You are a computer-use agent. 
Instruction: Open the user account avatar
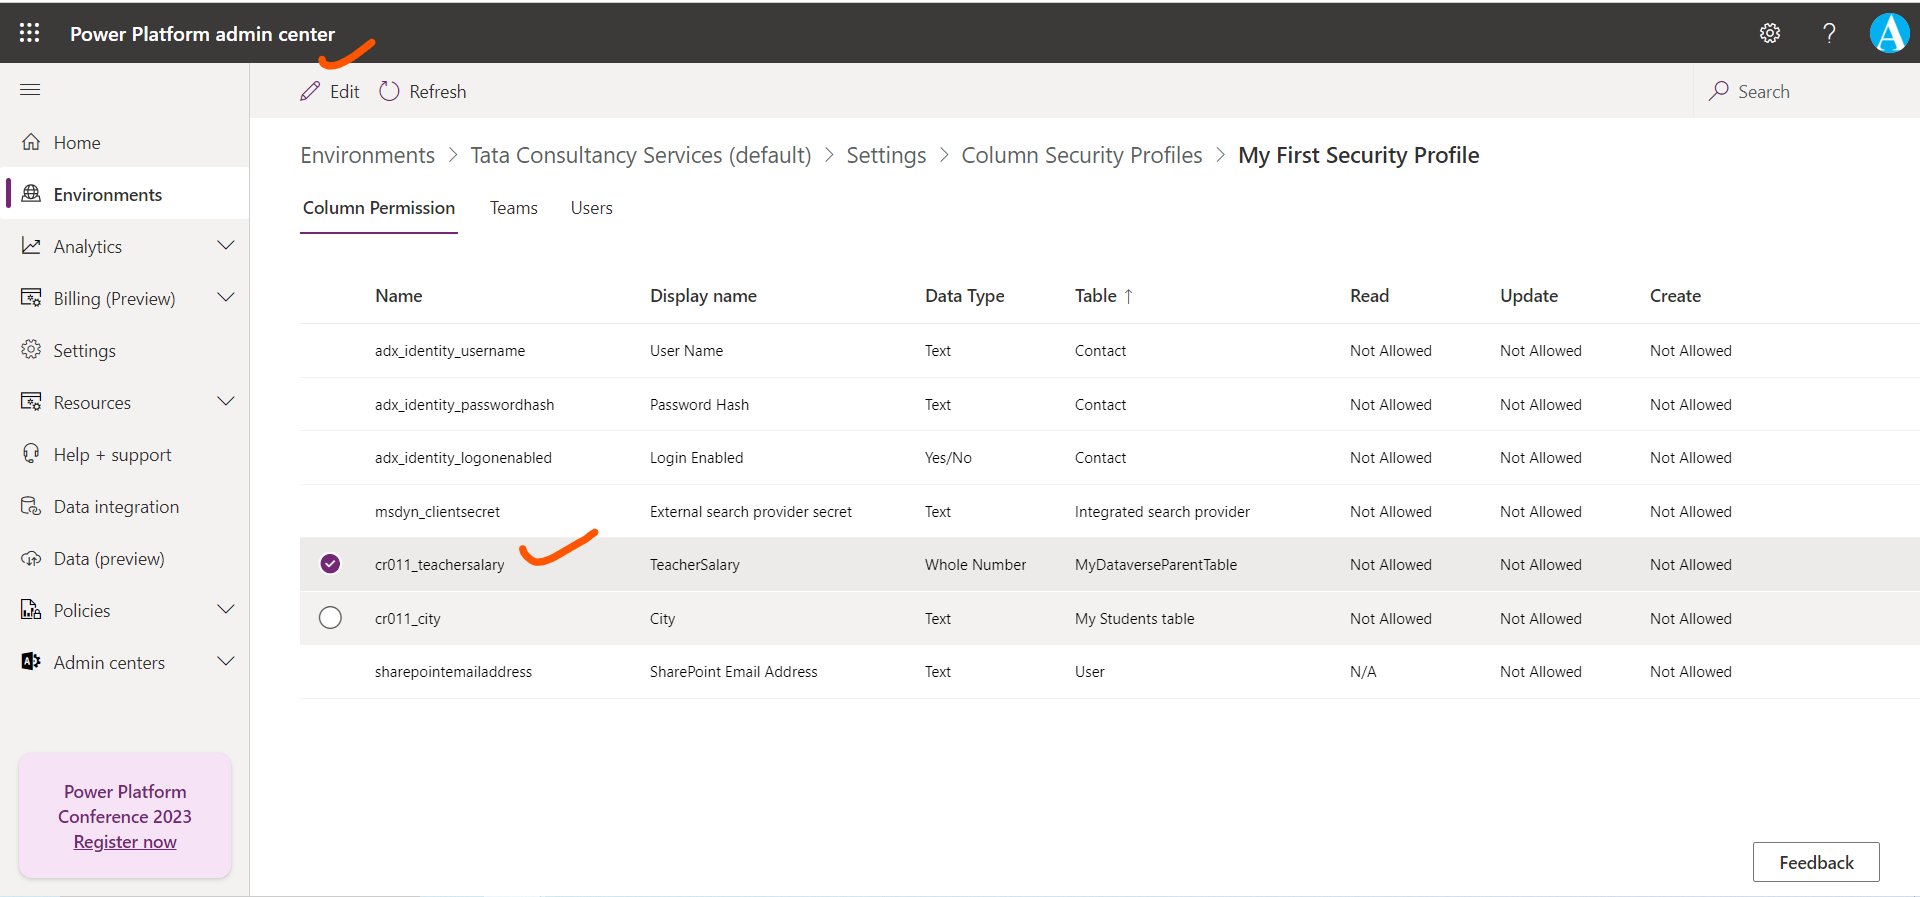(x=1889, y=33)
